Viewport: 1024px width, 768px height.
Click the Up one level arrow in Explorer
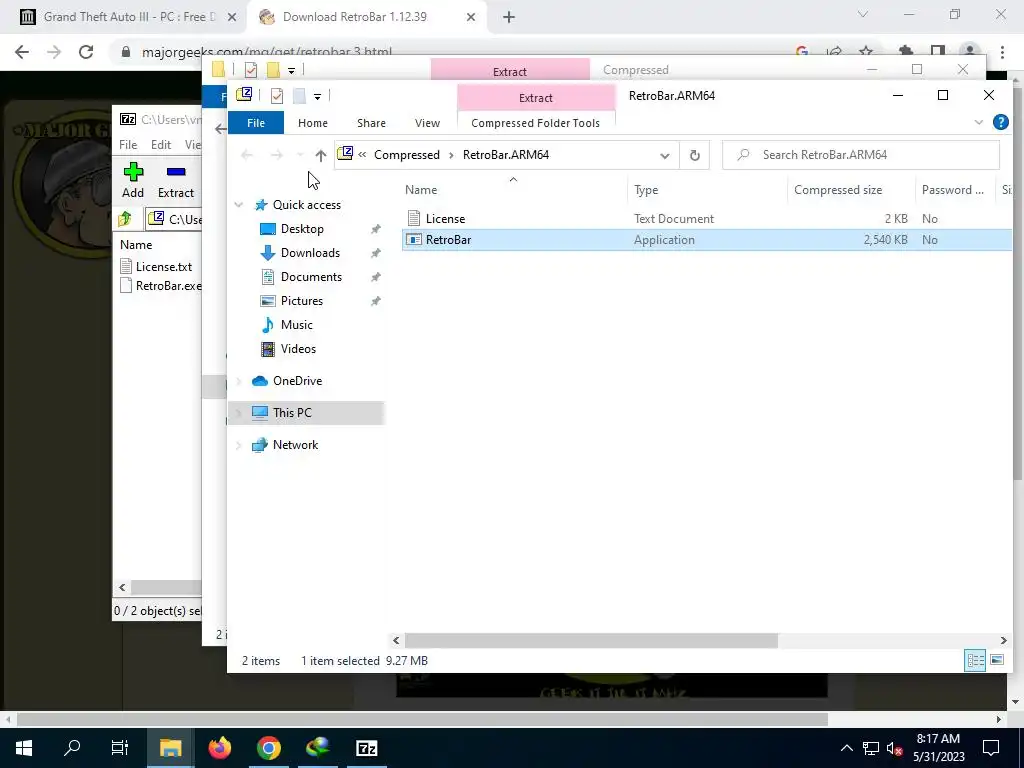(x=320, y=155)
